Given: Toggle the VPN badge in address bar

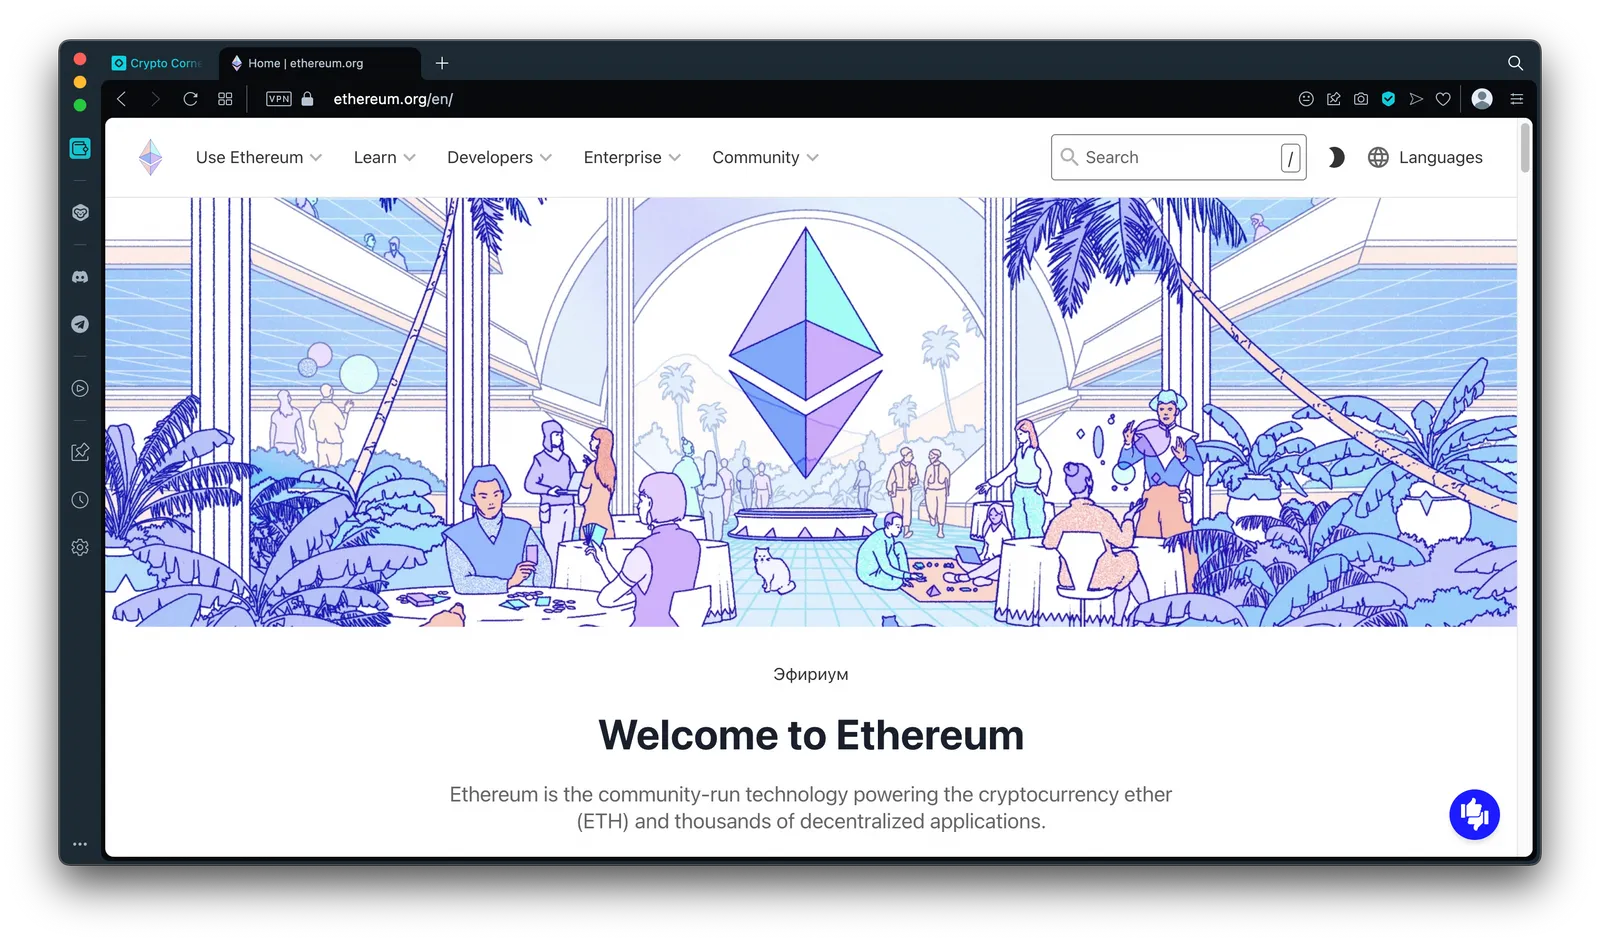Looking at the screenshot, I should [279, 99].
